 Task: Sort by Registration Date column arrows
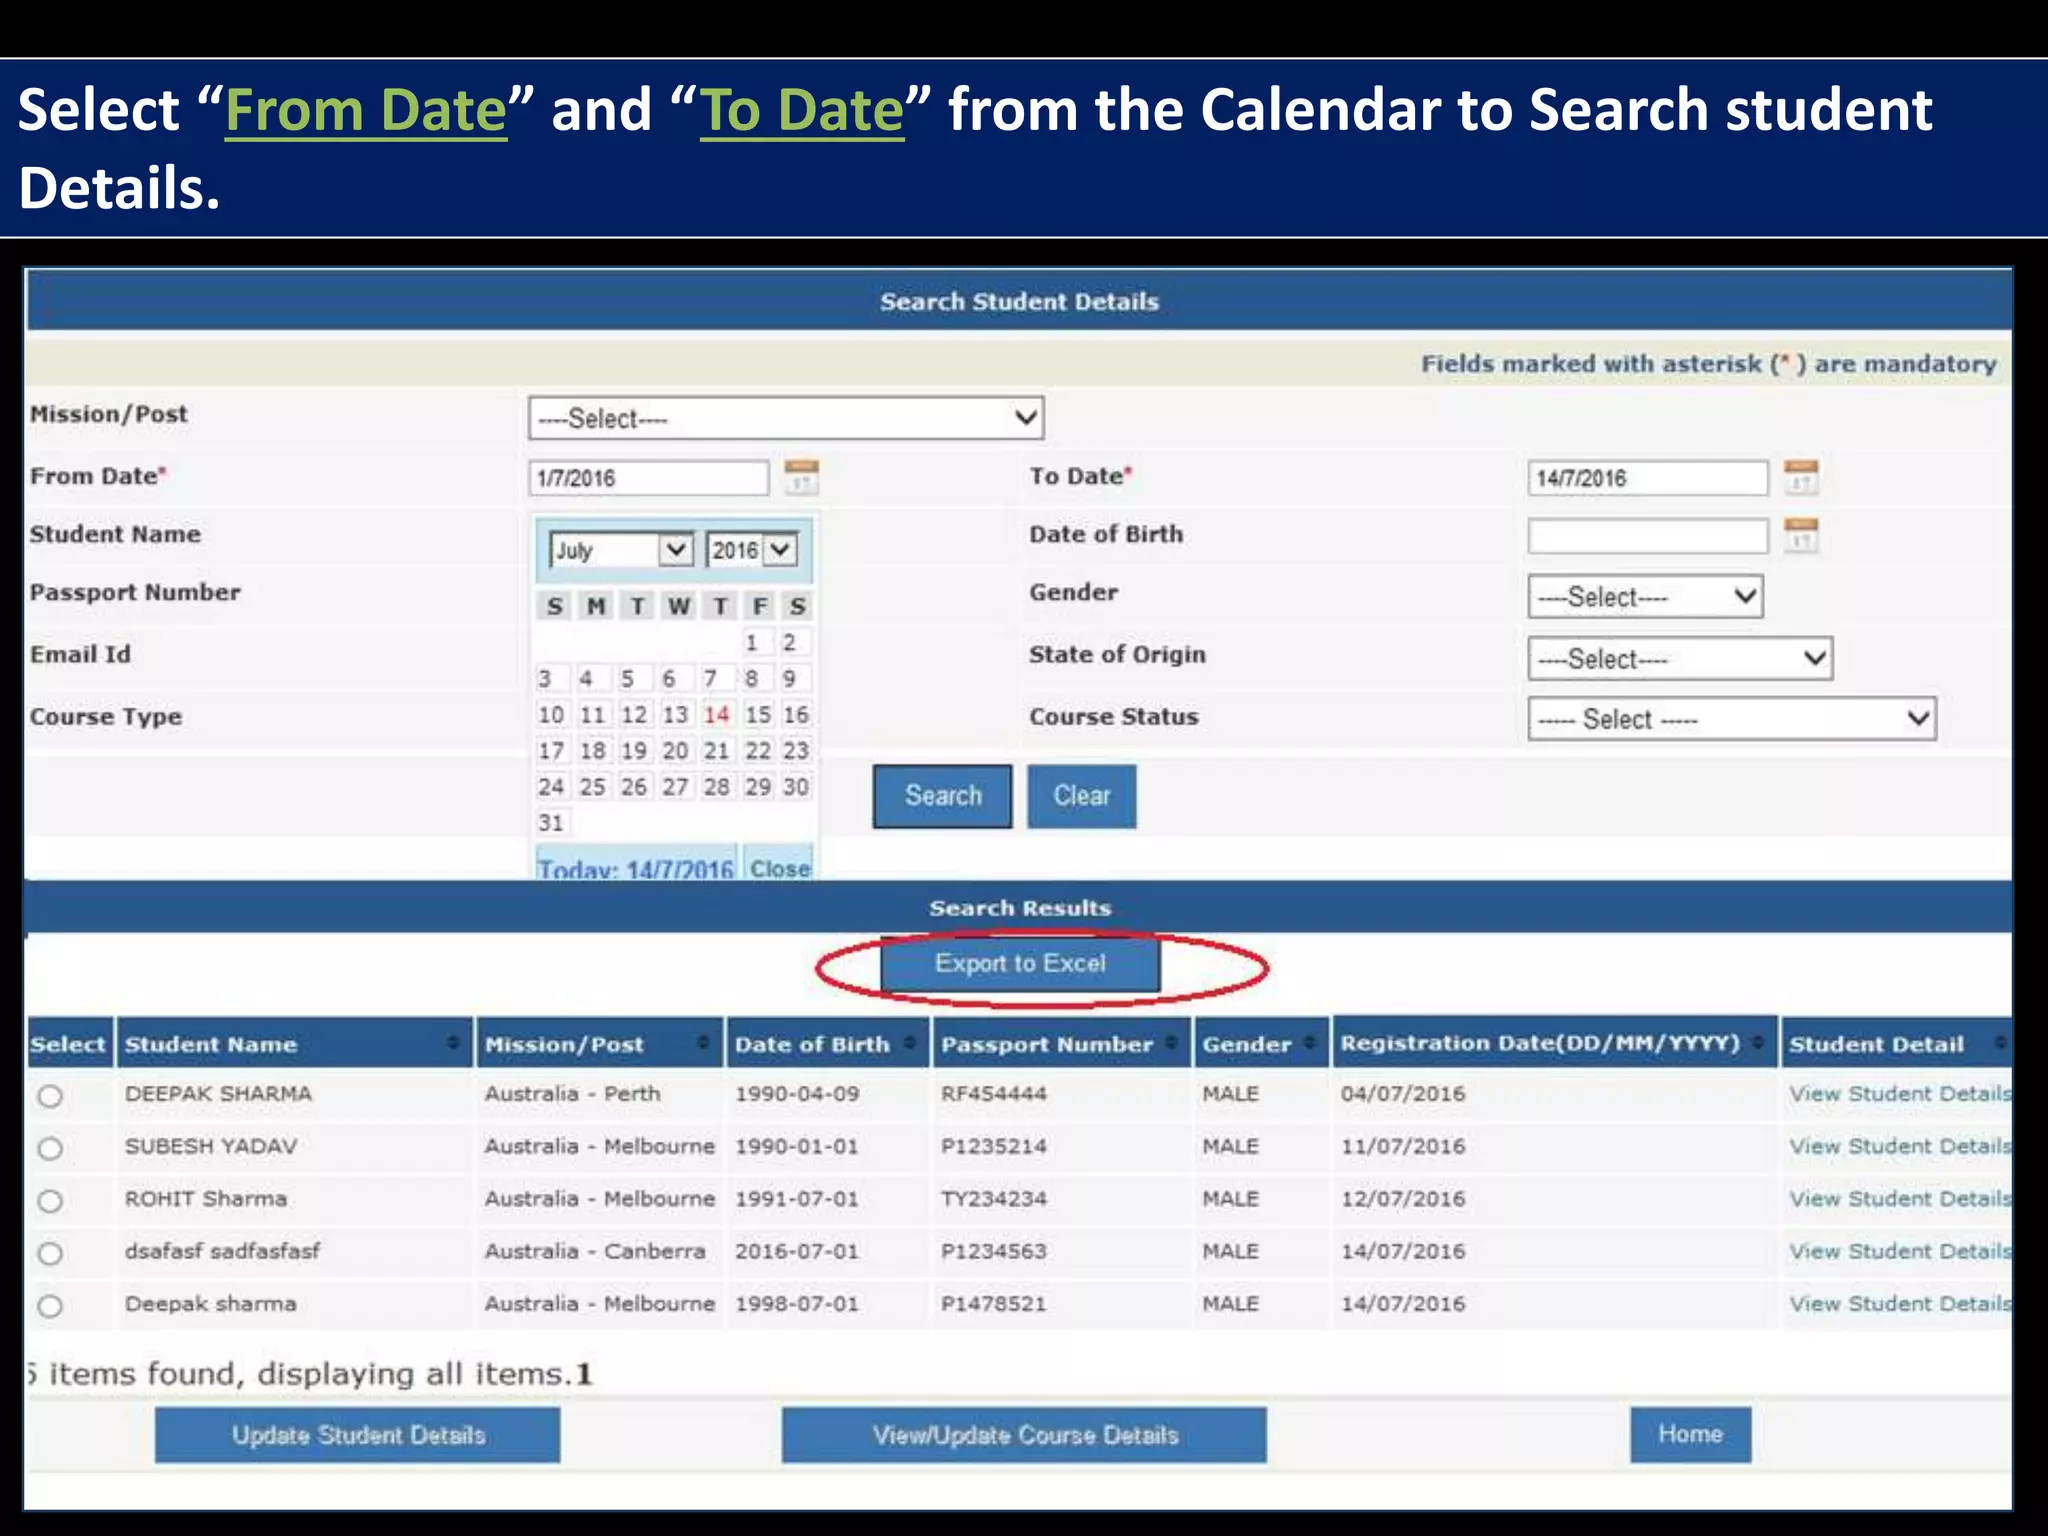coord(1758,1043)
